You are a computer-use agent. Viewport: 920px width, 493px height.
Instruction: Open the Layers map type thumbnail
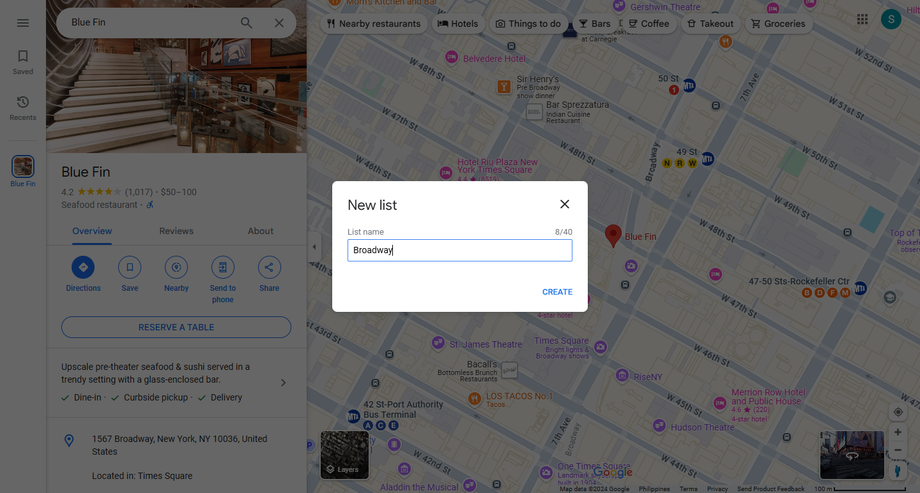(344, 455)
